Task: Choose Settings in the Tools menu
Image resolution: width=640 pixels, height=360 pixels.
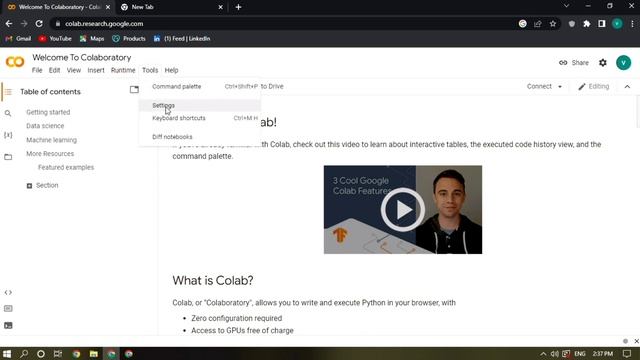Action: pos(200,105)
